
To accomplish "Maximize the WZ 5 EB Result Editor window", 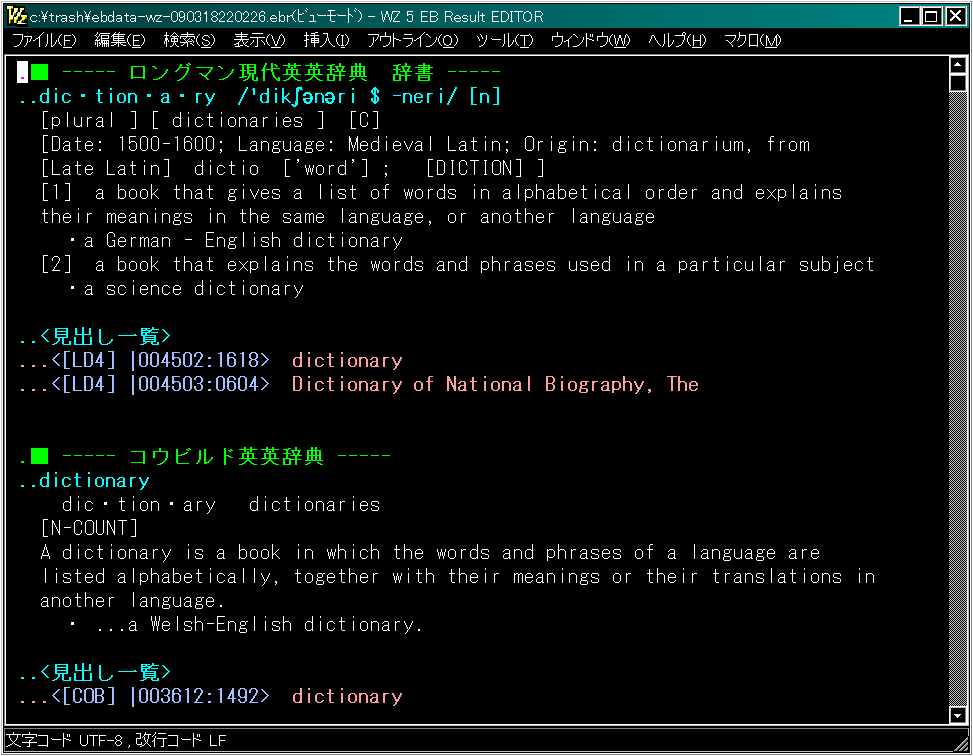I will [931, 16].
